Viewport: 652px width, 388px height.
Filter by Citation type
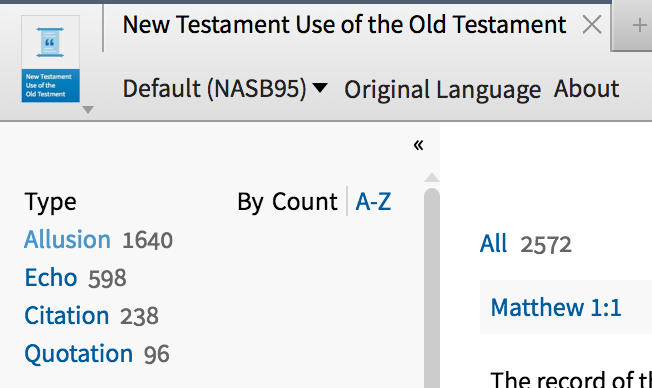[x=67, y=315]
